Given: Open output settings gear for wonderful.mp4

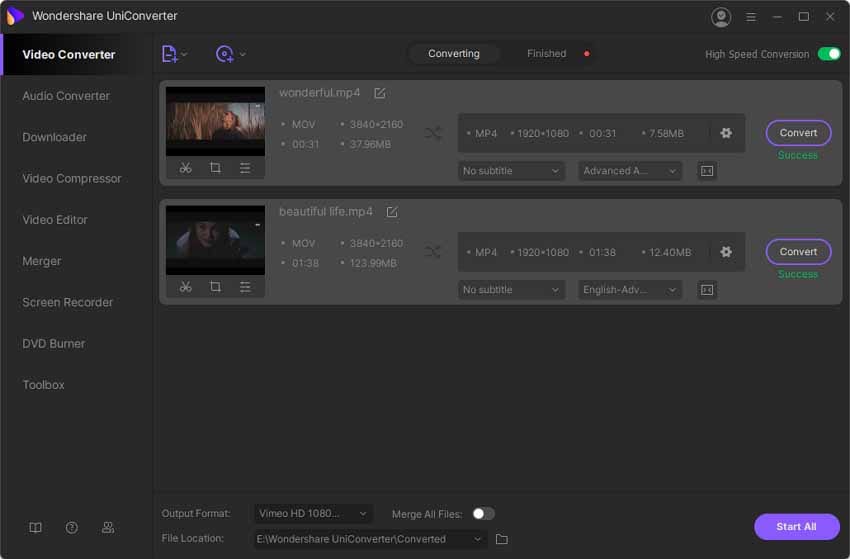Looking at the screenshot, I should (726, 133).
